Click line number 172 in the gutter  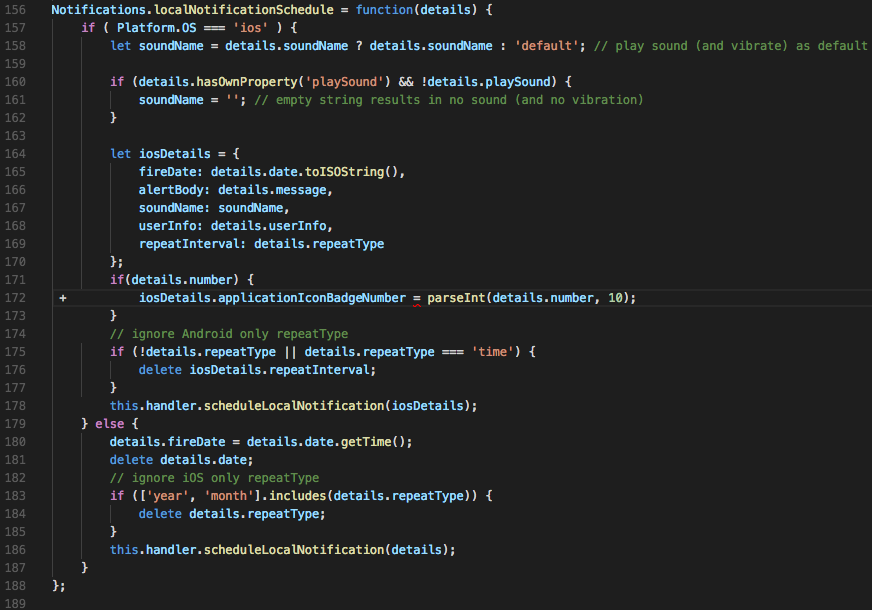click(x=15, y=298)
